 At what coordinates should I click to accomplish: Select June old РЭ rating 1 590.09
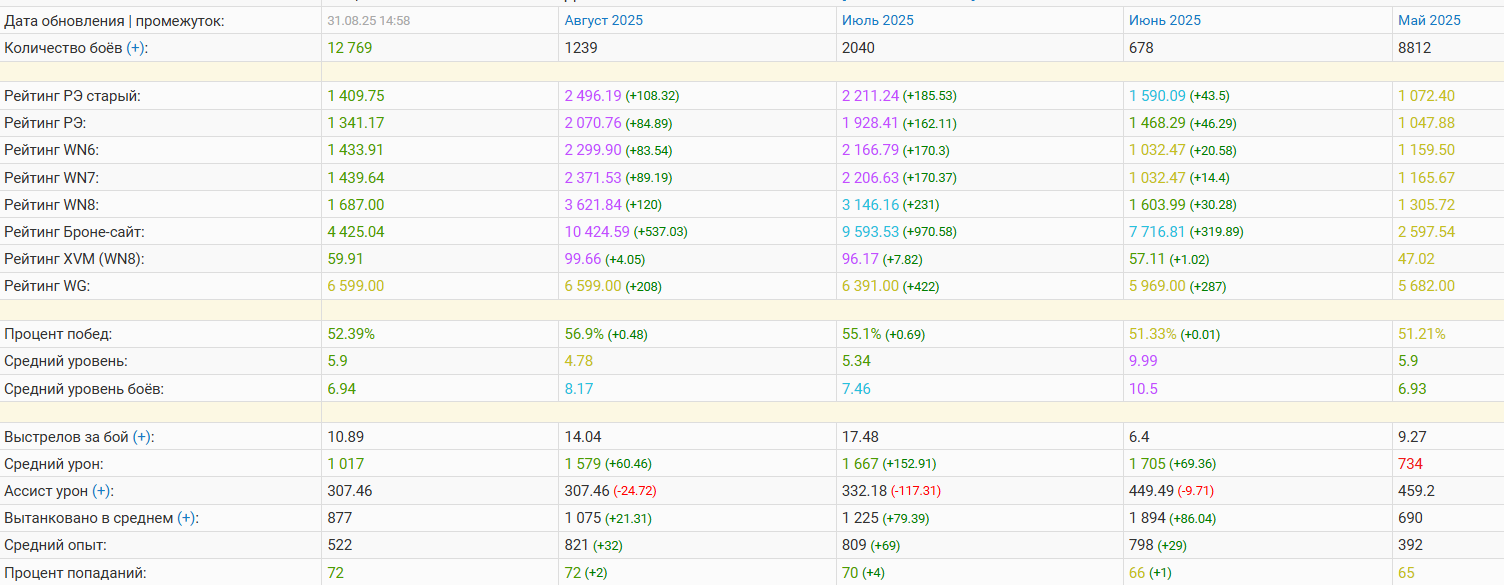(x=1157, y=96)
